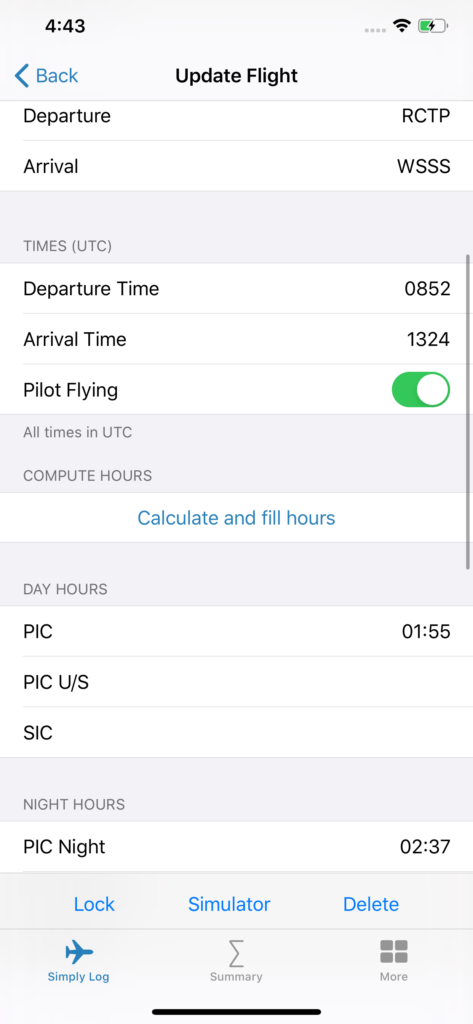Select the empty SIC field
The height and width of the screenshot is (1024, 473).
coord(236,733)
